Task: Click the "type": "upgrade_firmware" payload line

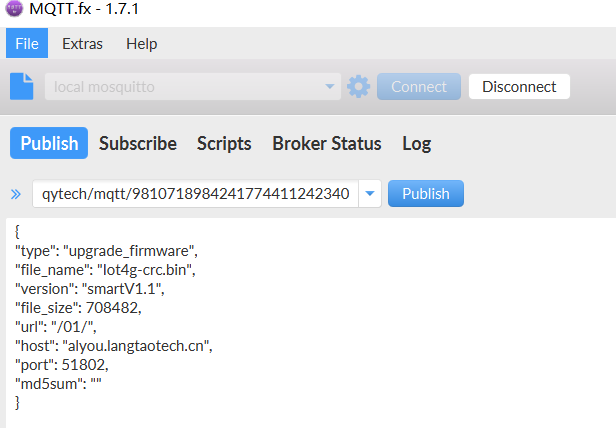Action: [106, 251]
